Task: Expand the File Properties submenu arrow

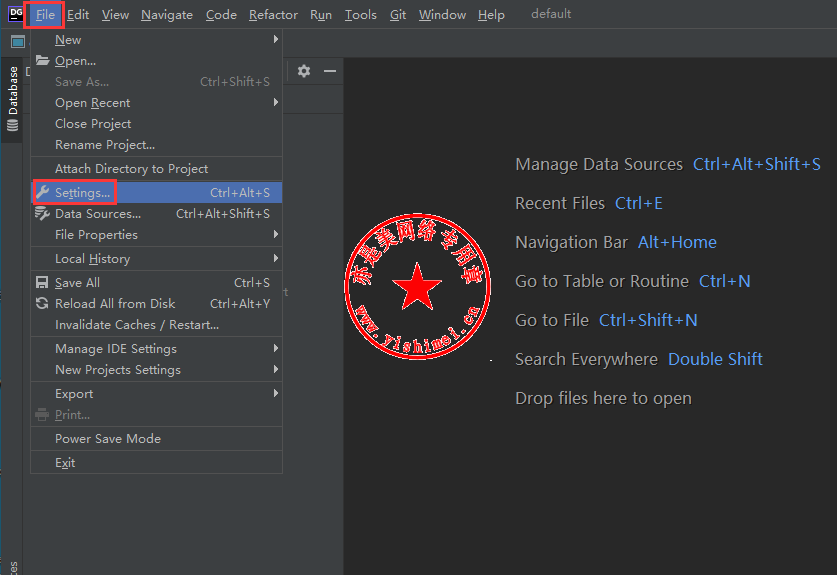Action: click(x=275, y=234)
